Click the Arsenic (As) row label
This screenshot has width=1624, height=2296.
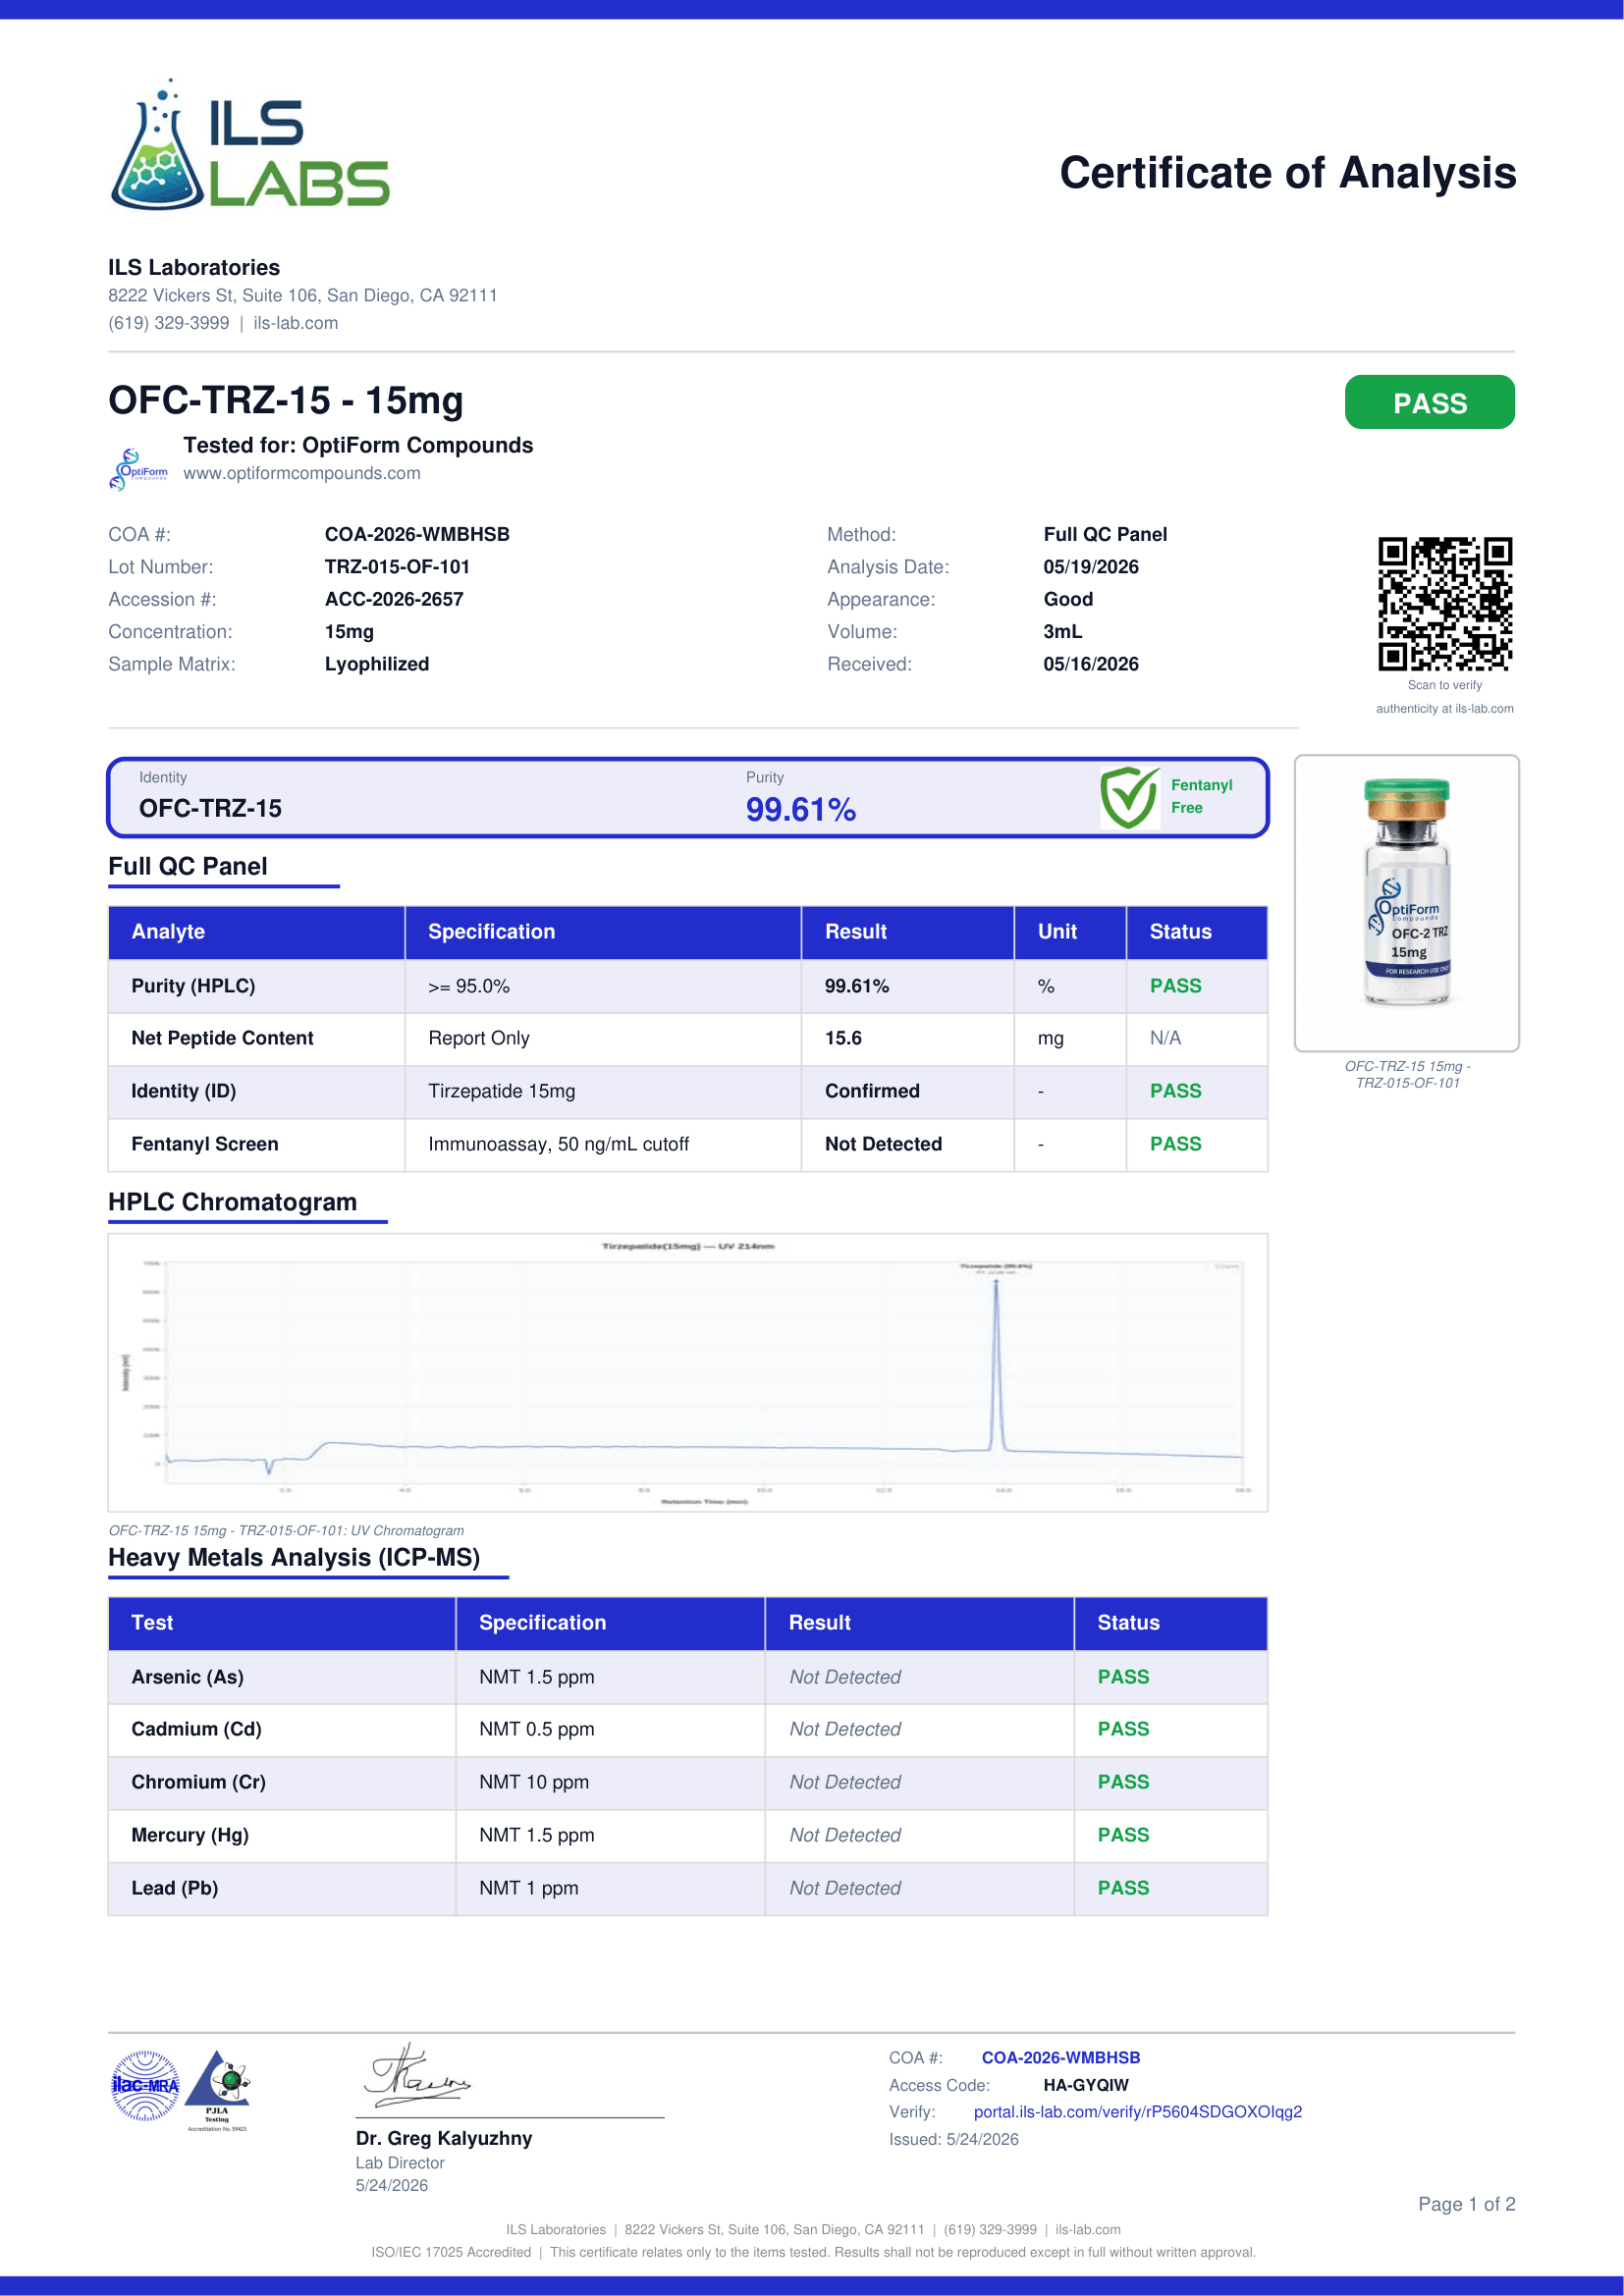click(x=187, y=1677)
